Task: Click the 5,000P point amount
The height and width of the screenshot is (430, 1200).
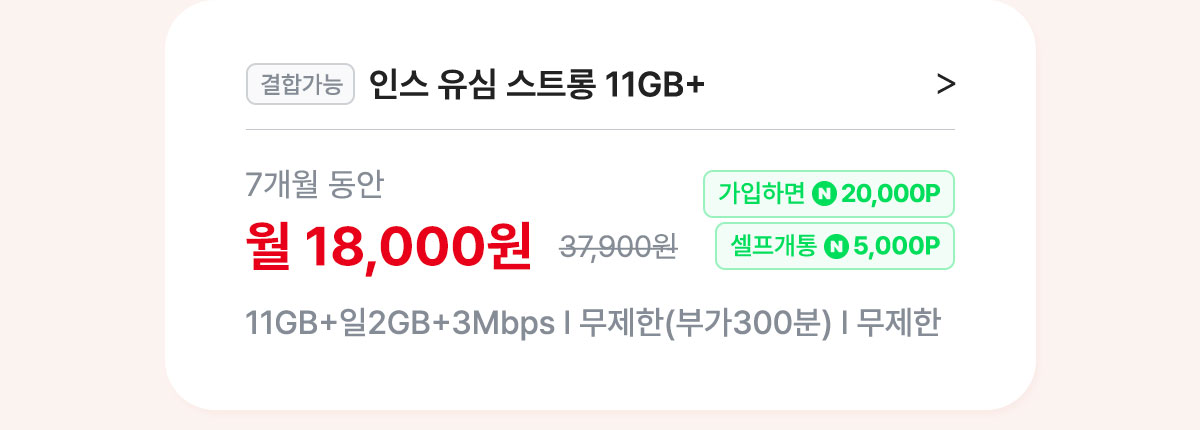Action: coord(898,246)
